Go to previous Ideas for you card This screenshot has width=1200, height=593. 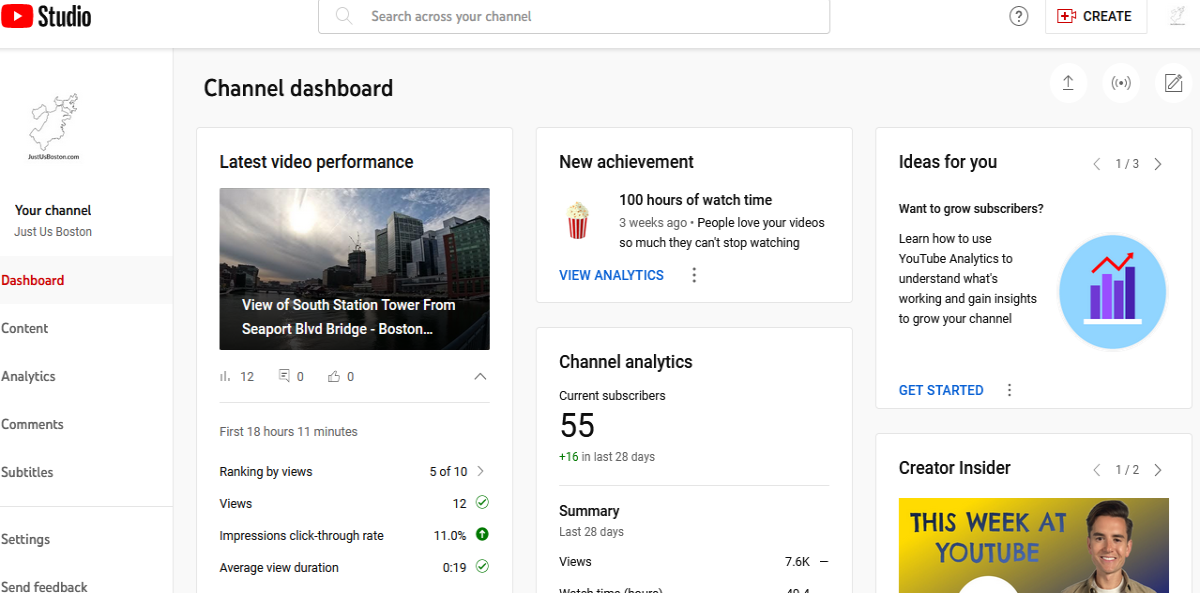pyautogui.click(x=1097, y=164)
